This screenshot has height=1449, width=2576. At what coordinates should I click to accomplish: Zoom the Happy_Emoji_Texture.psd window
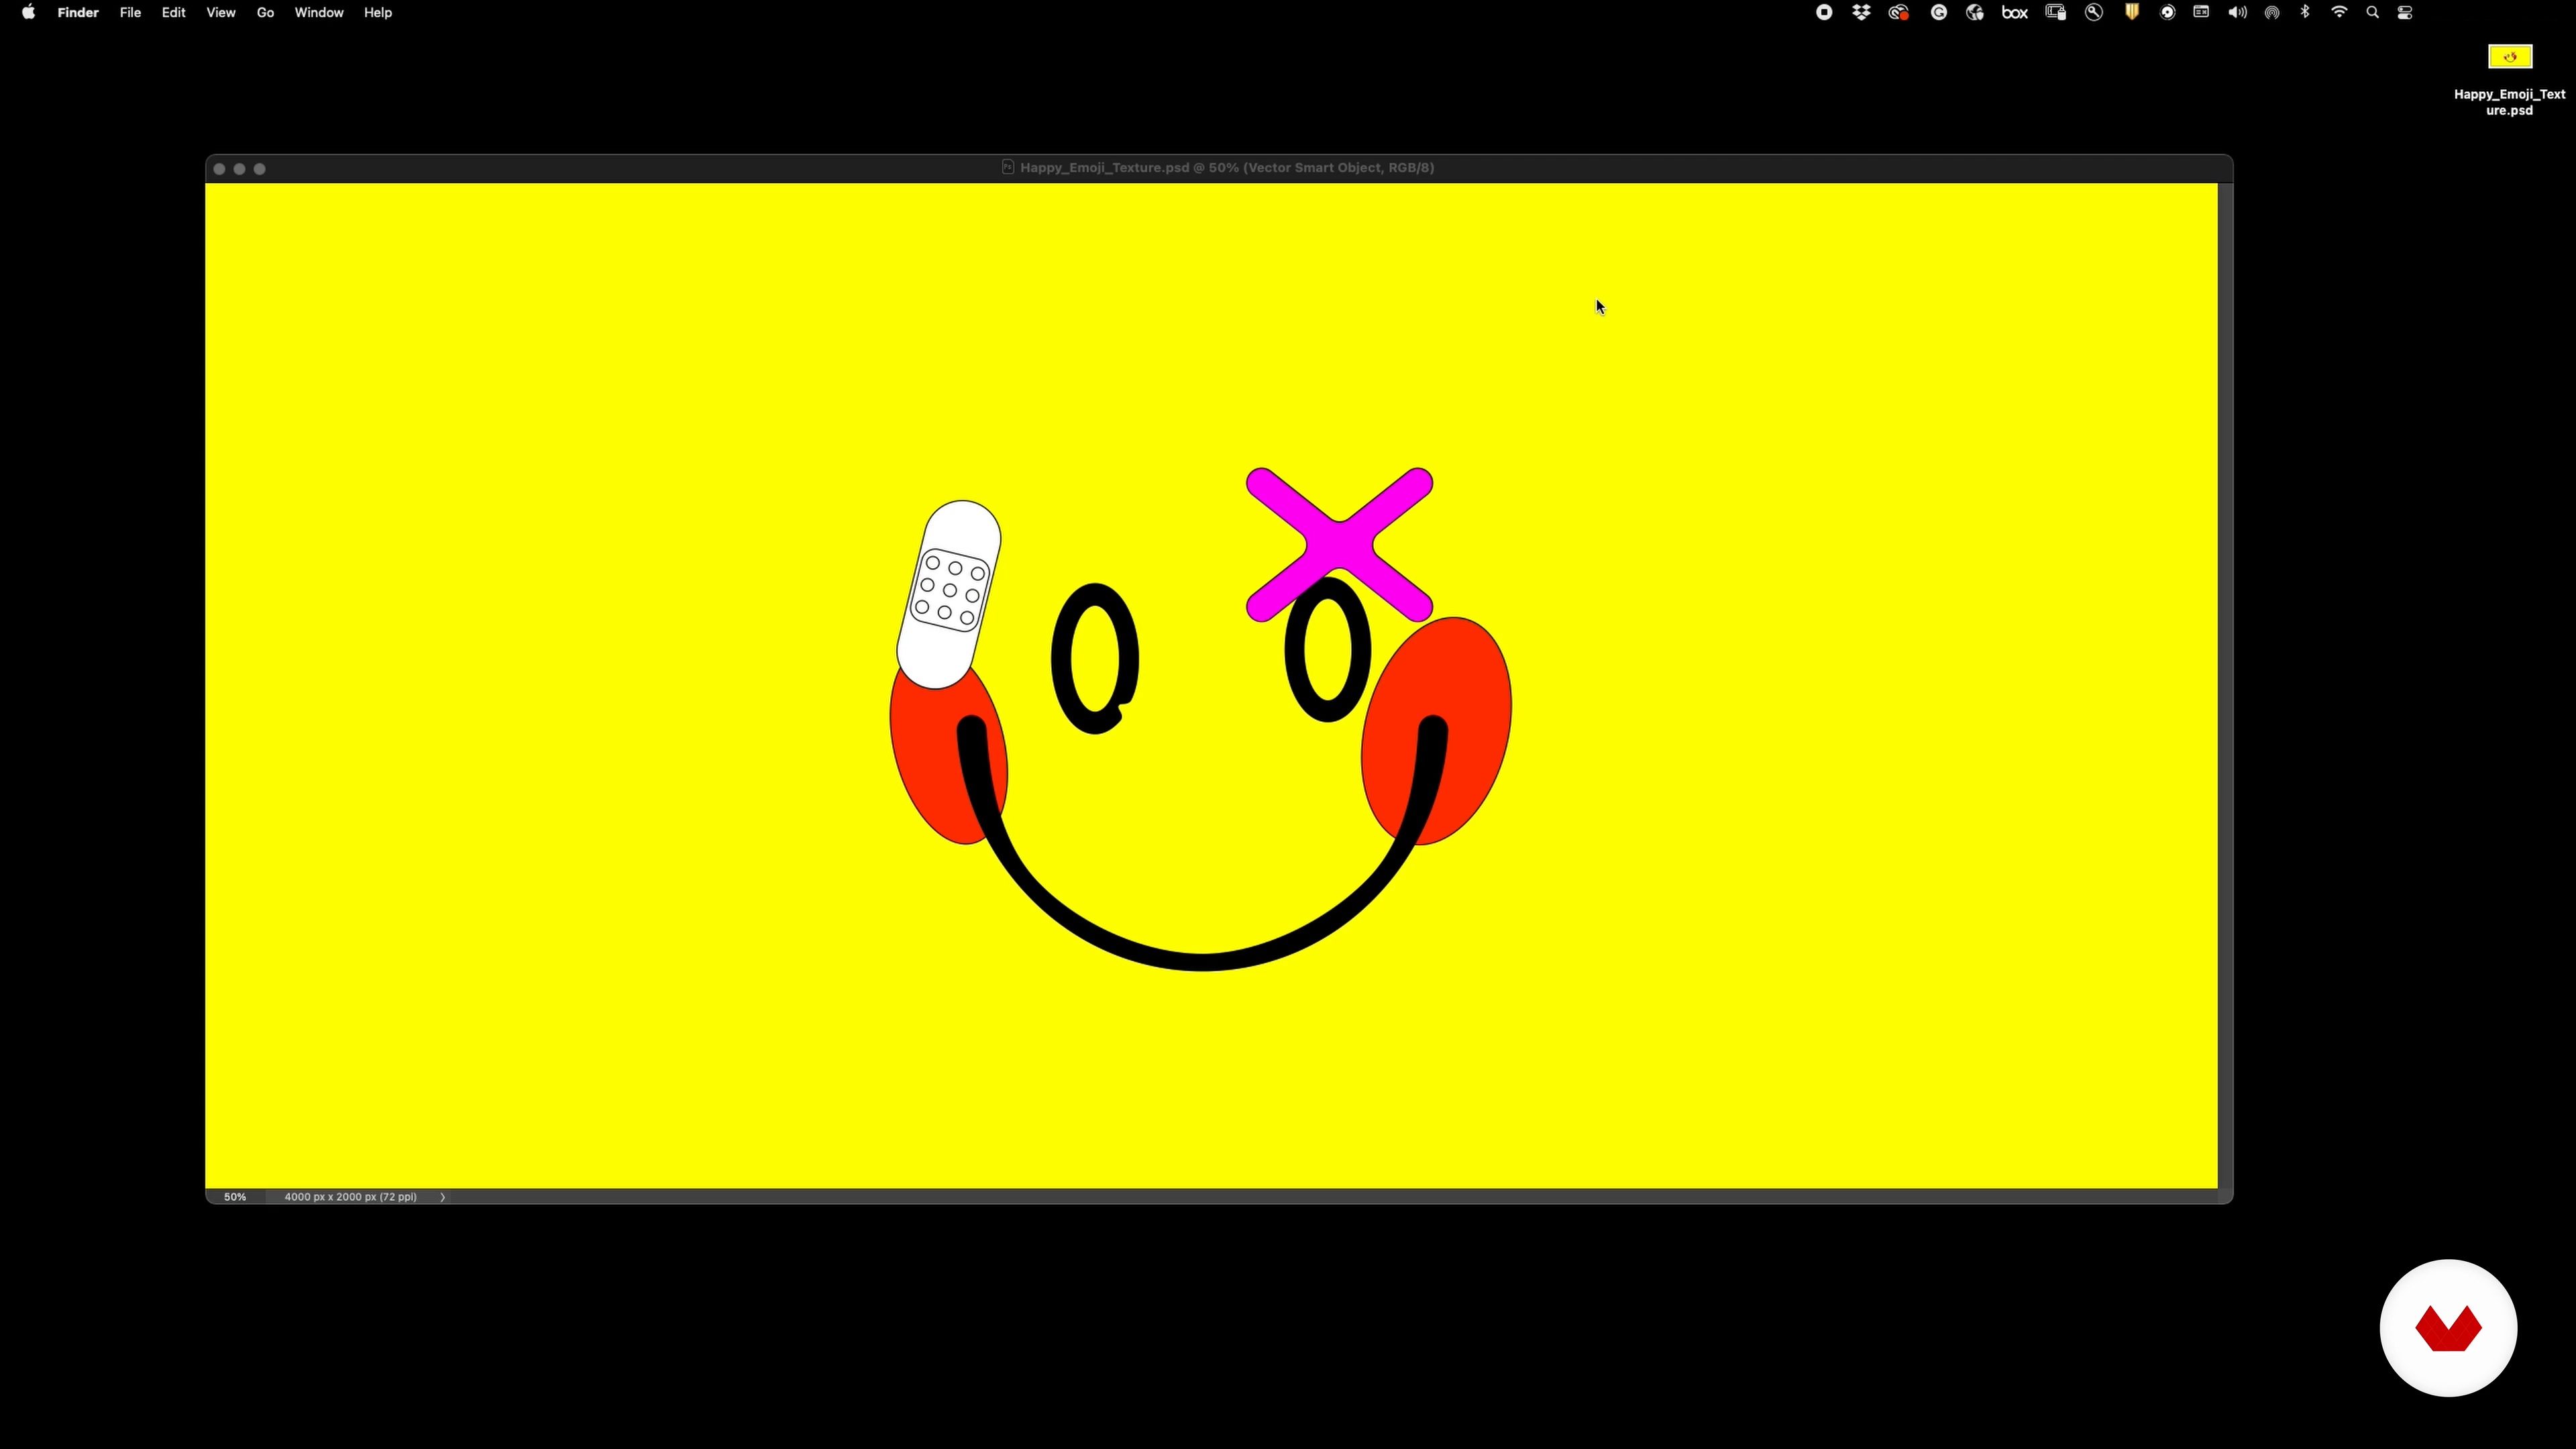(260, 169)
